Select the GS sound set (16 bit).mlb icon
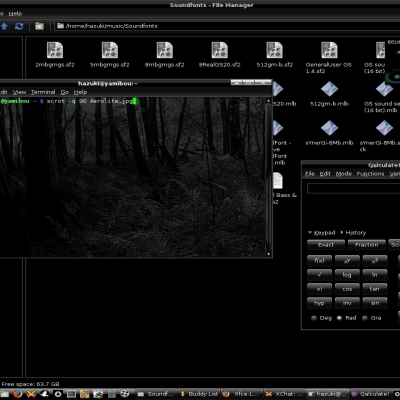The height and width of the screenshot is (400, 400). tap(384, 89)
